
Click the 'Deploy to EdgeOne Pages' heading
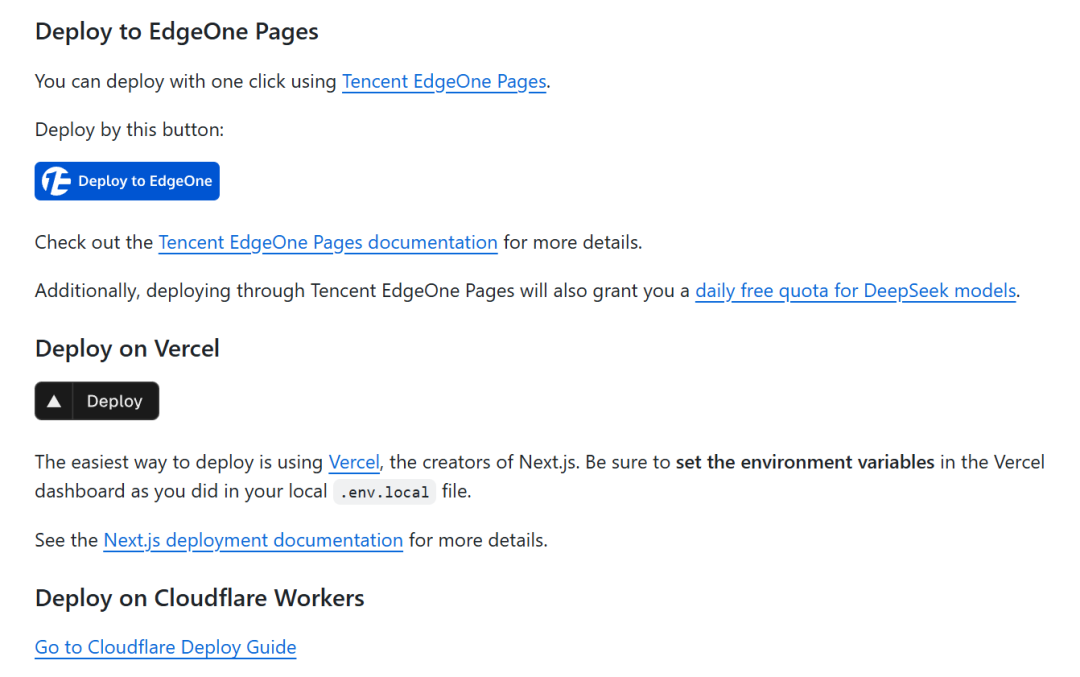tap(177, 32)
